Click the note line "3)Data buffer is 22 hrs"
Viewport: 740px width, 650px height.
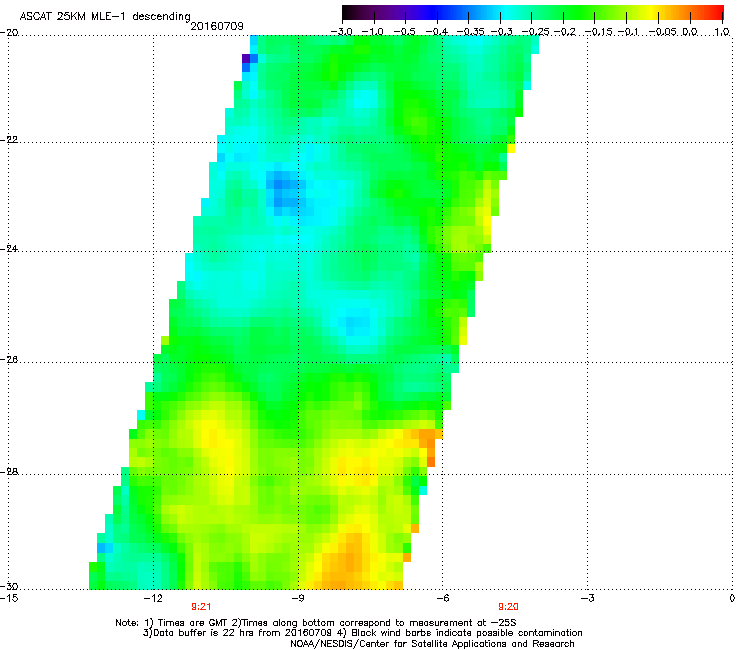(362, 633)
